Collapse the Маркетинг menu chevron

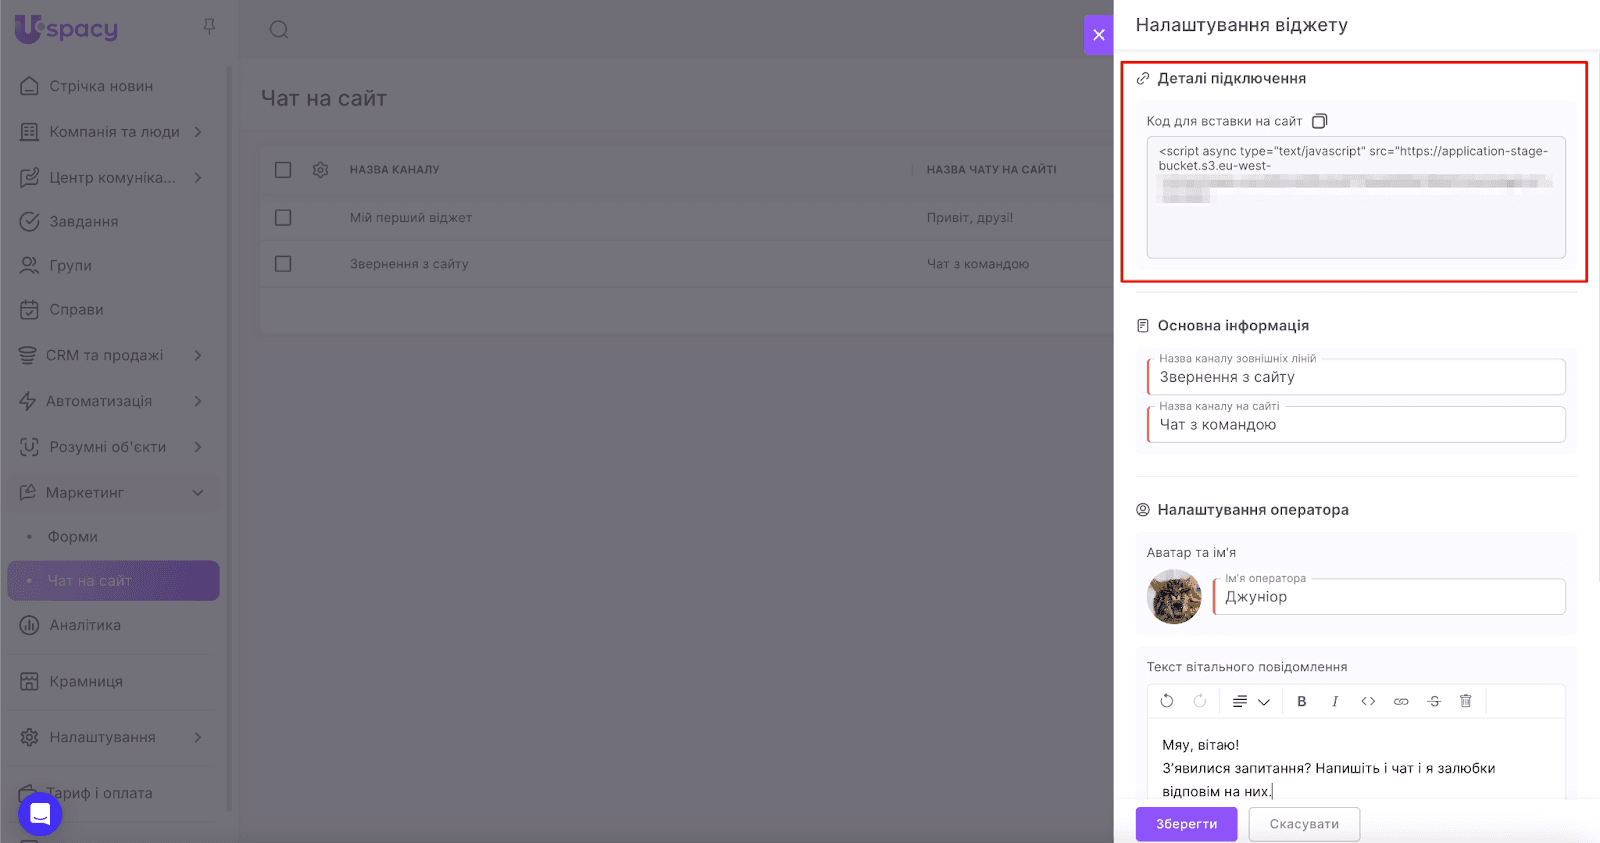pyautogui.click(x=198, y=493)
